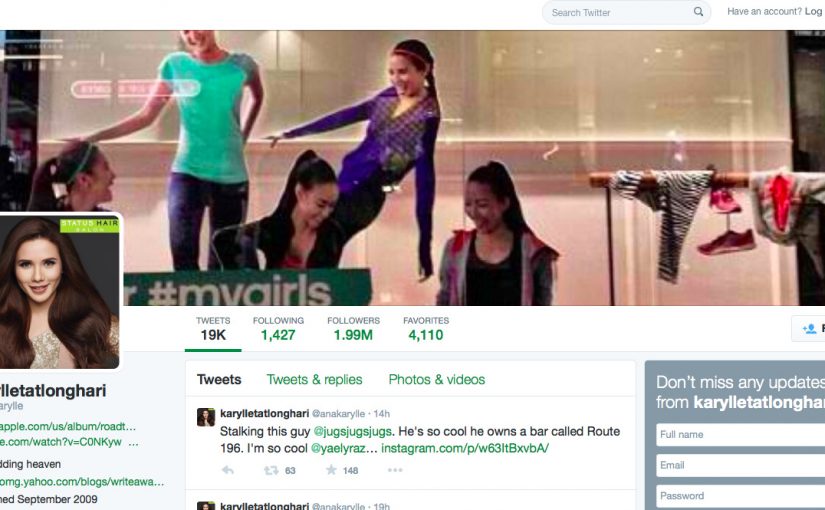Open the 14h tweet timestamp

[381, 414]
